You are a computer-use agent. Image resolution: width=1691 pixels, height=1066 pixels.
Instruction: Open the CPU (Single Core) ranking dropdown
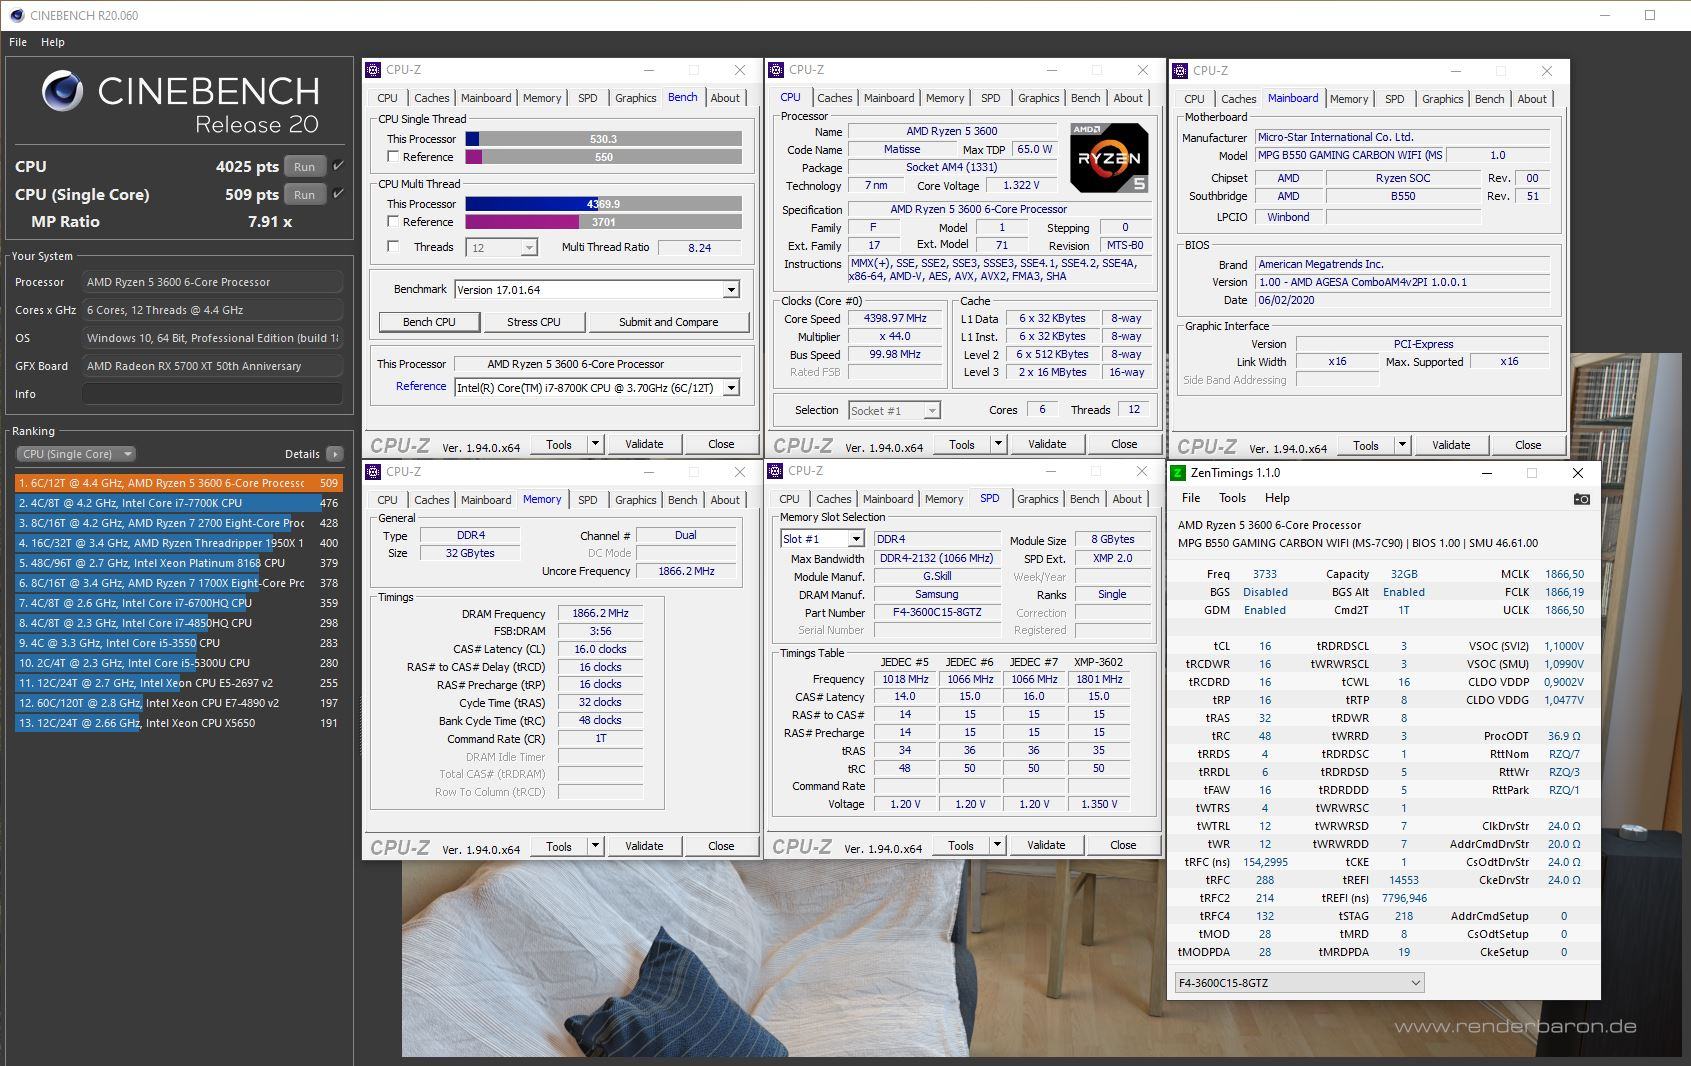point(76,454)
